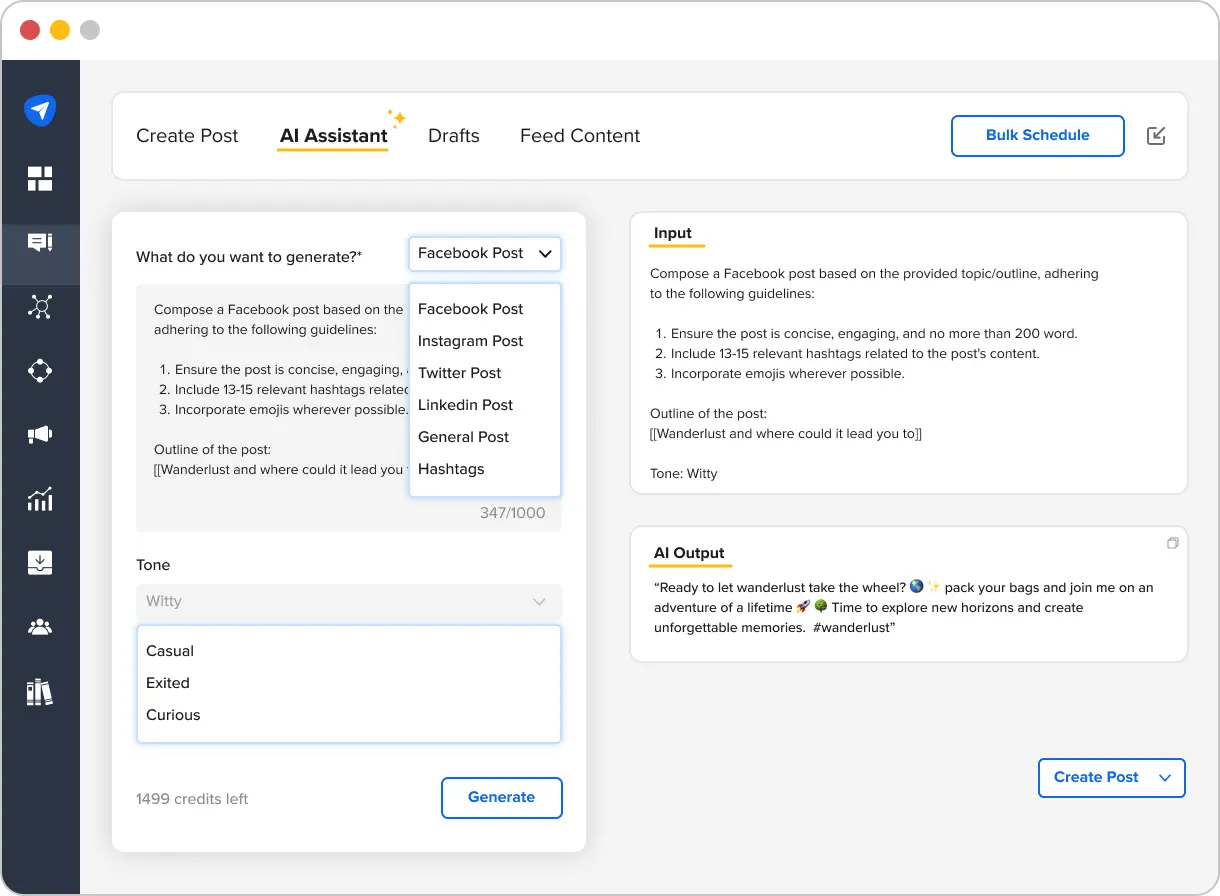Click the social network connections sidebar icon

coord(40,306)
